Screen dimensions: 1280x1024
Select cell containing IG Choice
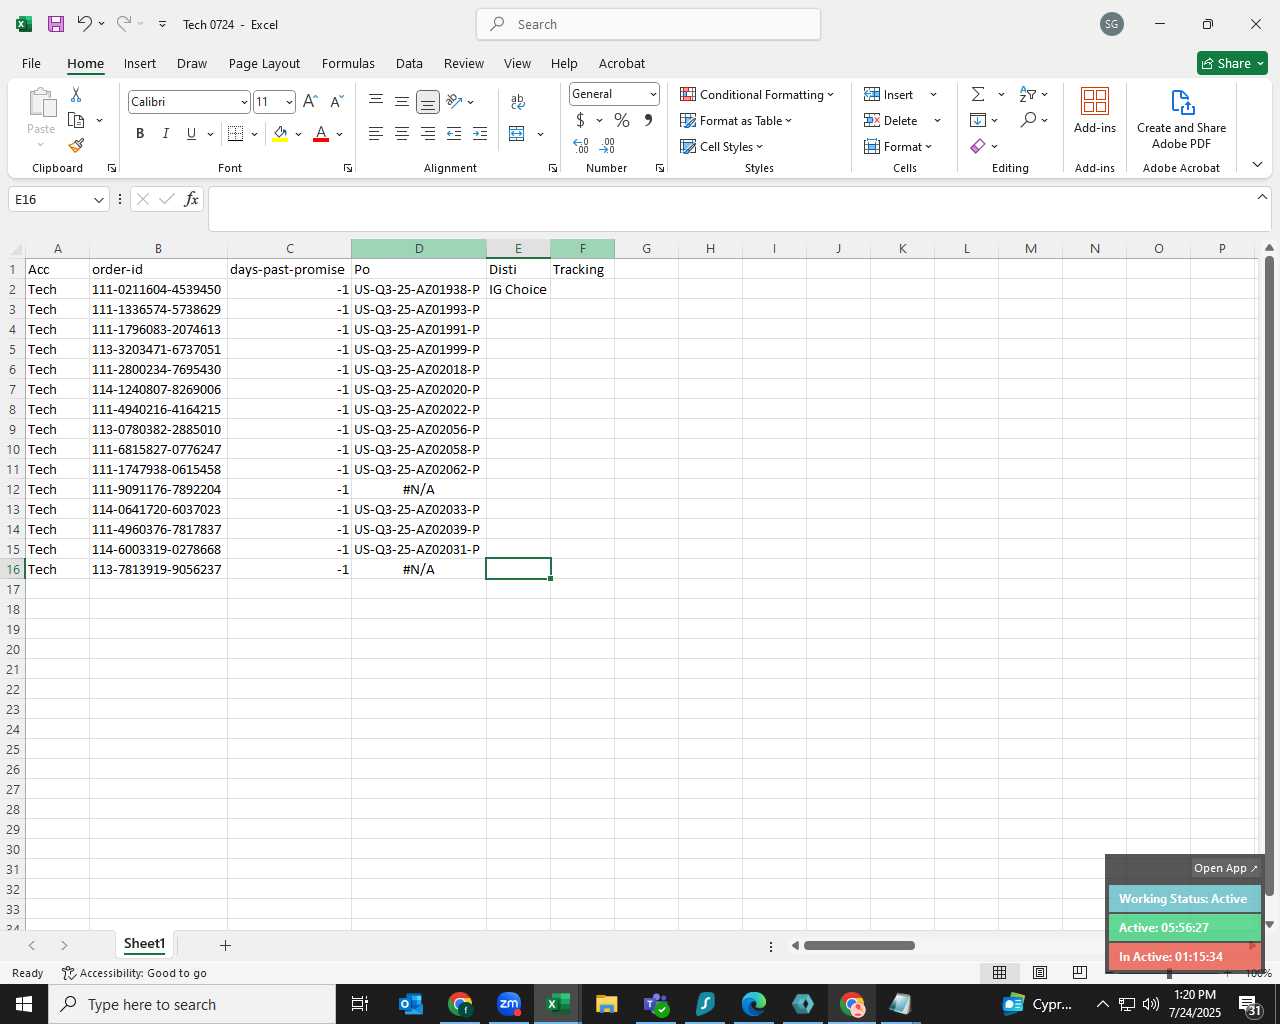[518, 289]
